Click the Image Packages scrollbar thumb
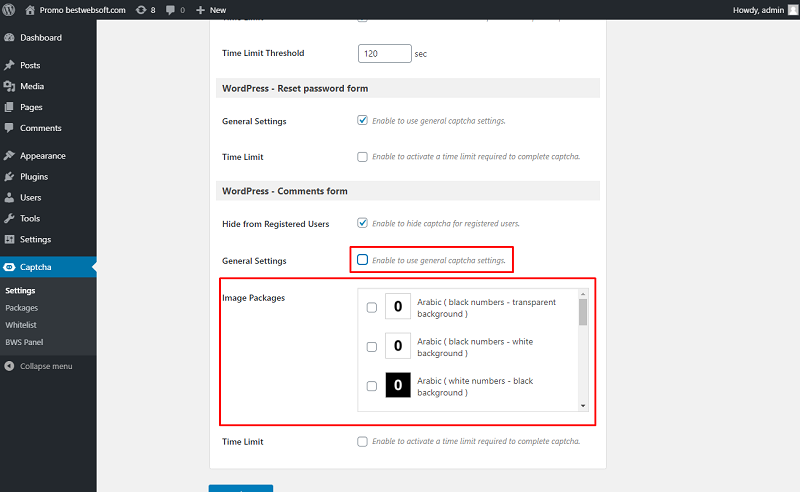Screen dimensions: 800x492 point(583,312)
